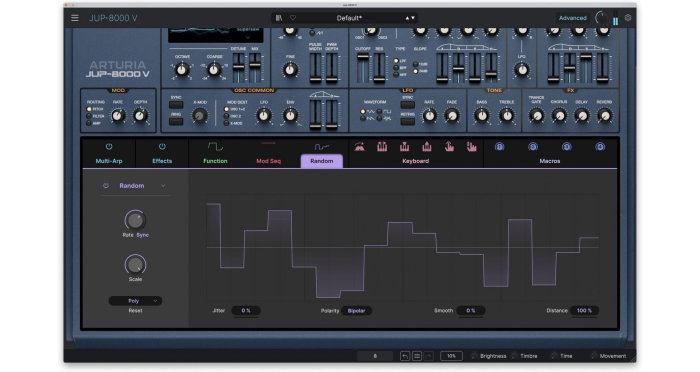The width and height of the screenshot is (700, 372).
Task: Click the Timbre macro knob
Action: 515,356
